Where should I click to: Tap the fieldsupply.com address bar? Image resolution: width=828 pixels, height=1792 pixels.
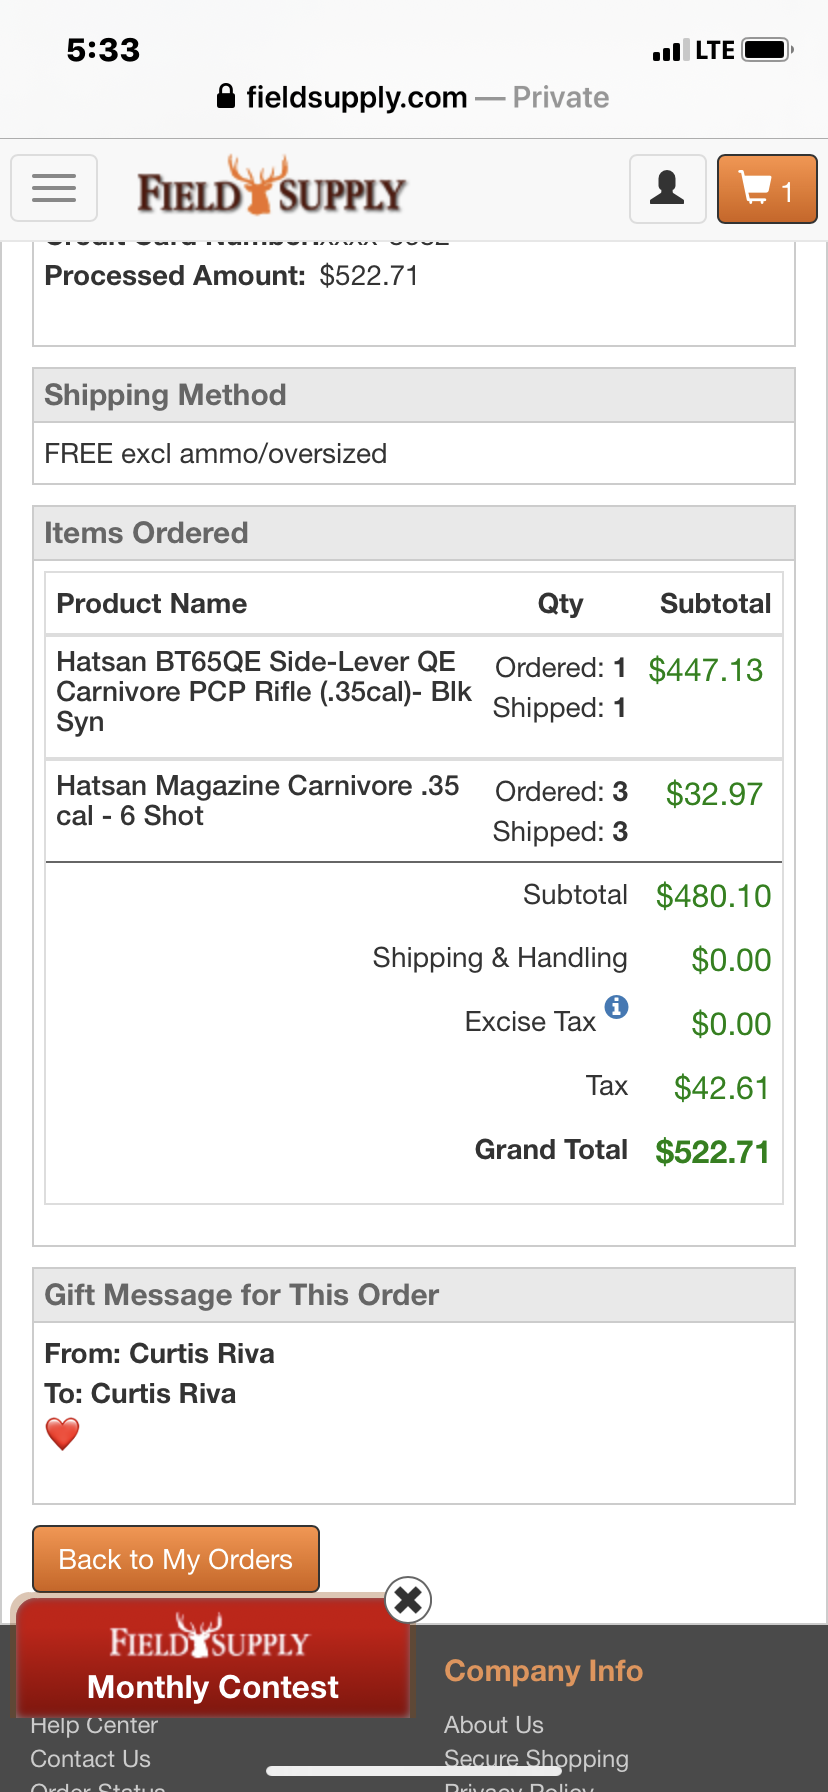point(413,97)
